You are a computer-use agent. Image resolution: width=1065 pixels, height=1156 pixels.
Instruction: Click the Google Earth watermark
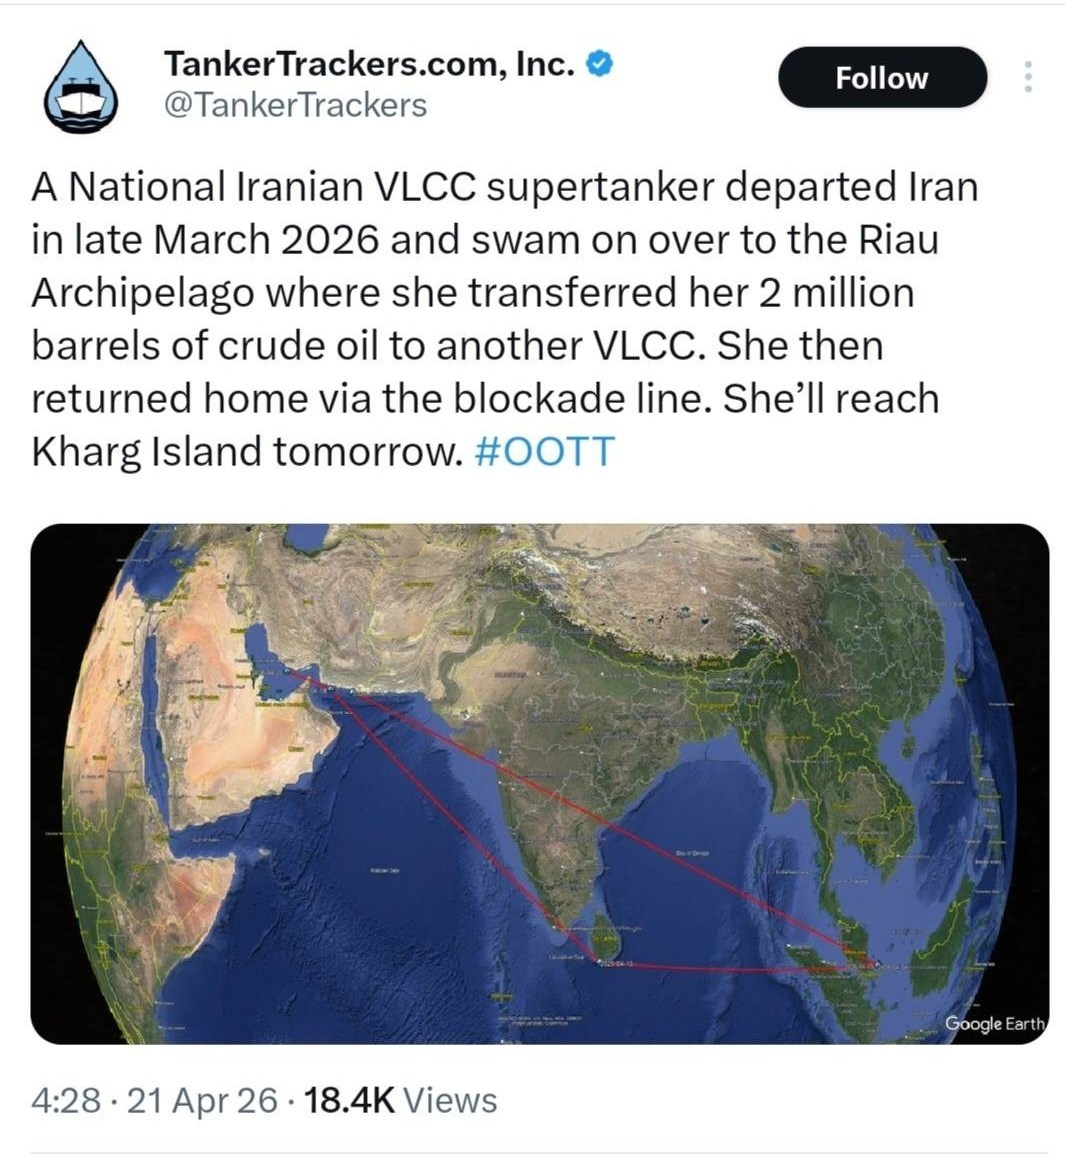[x=995, y=1023]
